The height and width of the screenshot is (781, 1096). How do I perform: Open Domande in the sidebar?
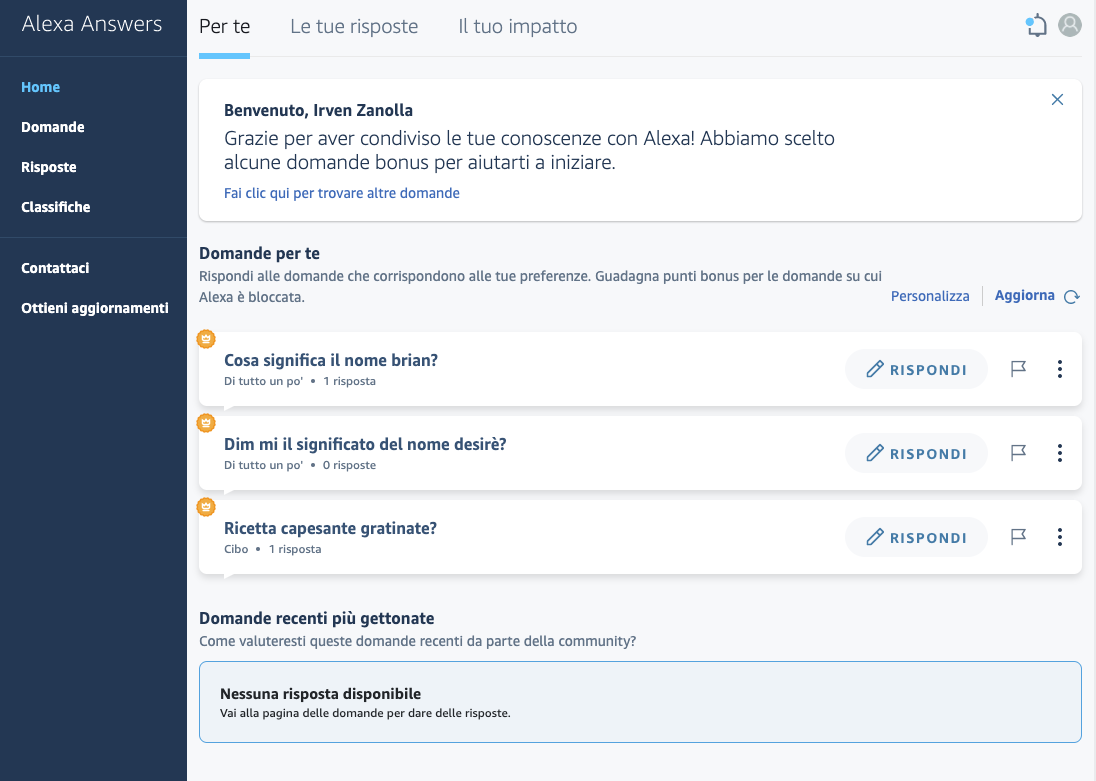[53, 127]
